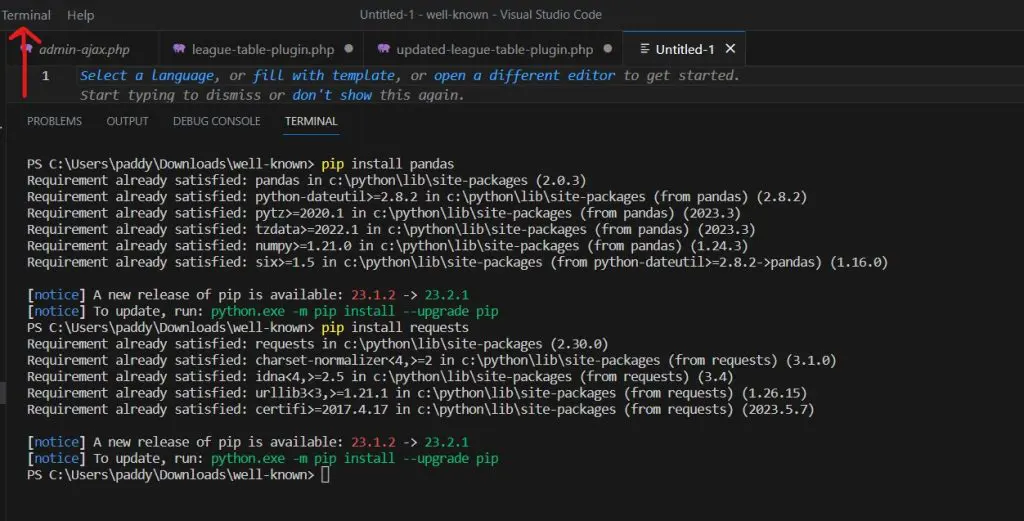Screen dimensions: 1024x521
Task: Click the "don't show" link
Action: click(x=332, y=95)
